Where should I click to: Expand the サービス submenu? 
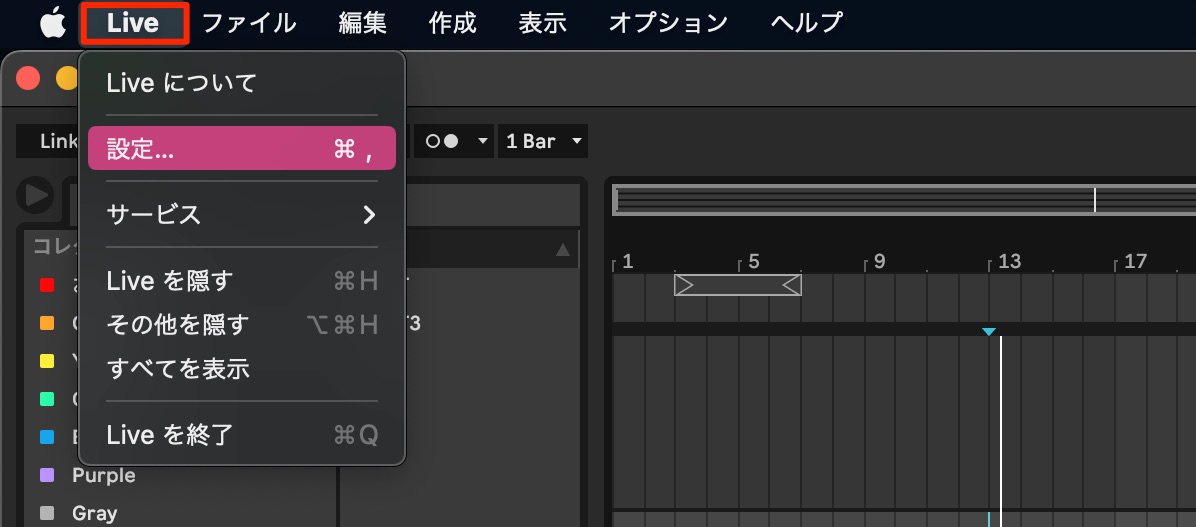(x=242, y=214)
